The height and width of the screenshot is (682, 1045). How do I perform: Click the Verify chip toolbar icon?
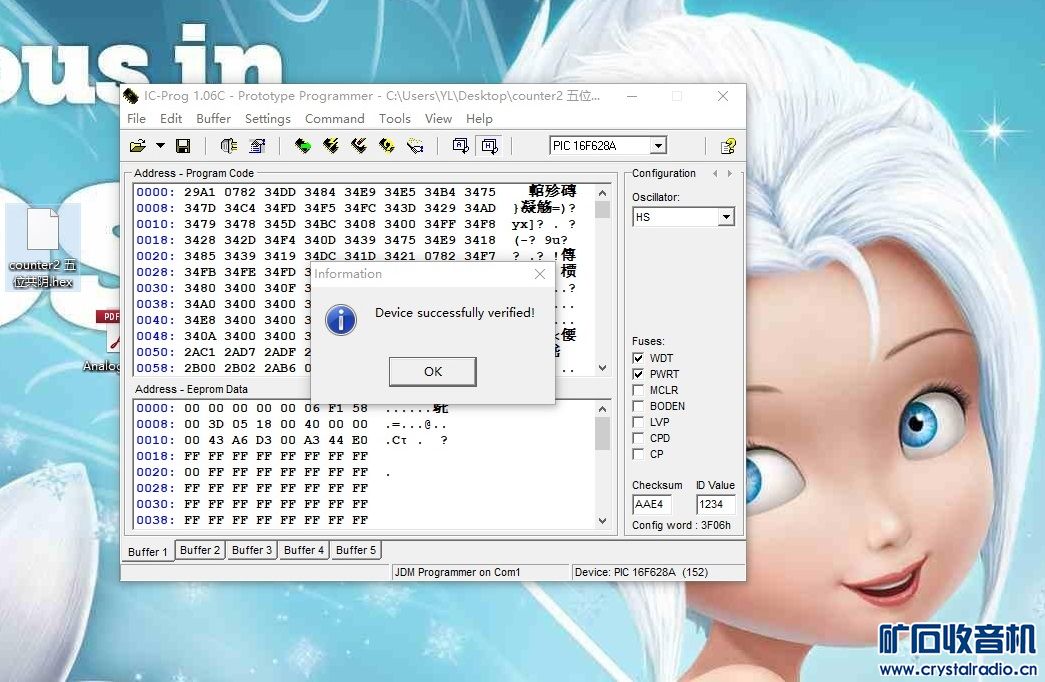click(x=387, y=146)
